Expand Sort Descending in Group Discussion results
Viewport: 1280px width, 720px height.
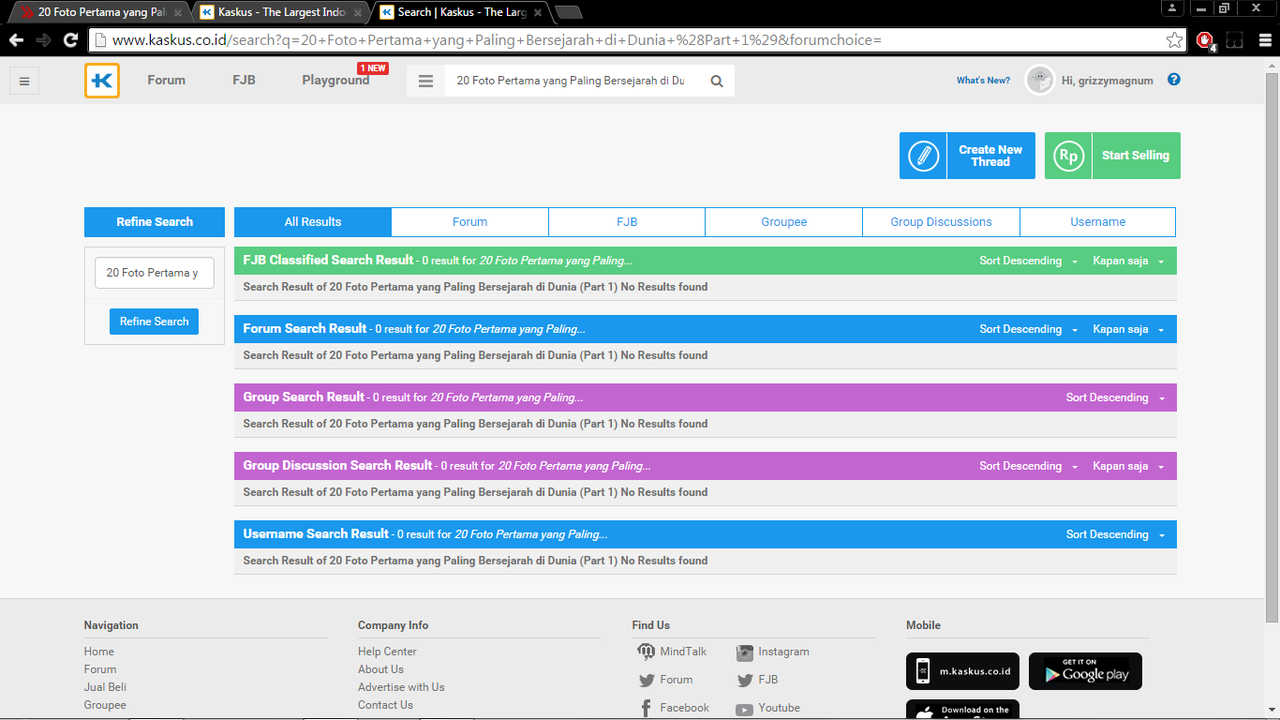pos(1029,466)
